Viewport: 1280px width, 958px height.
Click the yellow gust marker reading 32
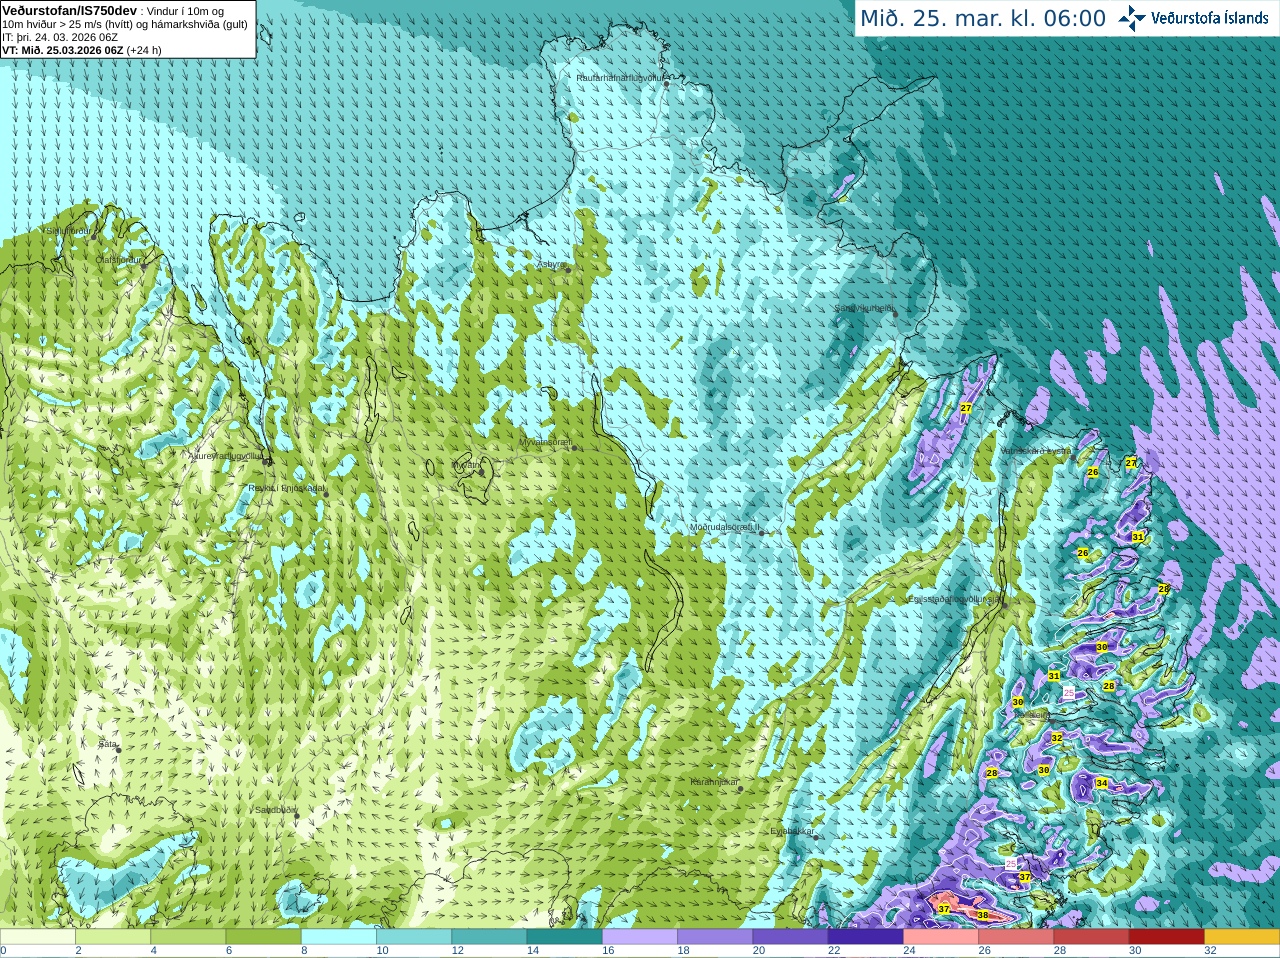pyautogui.click(x=1056, y=738)
